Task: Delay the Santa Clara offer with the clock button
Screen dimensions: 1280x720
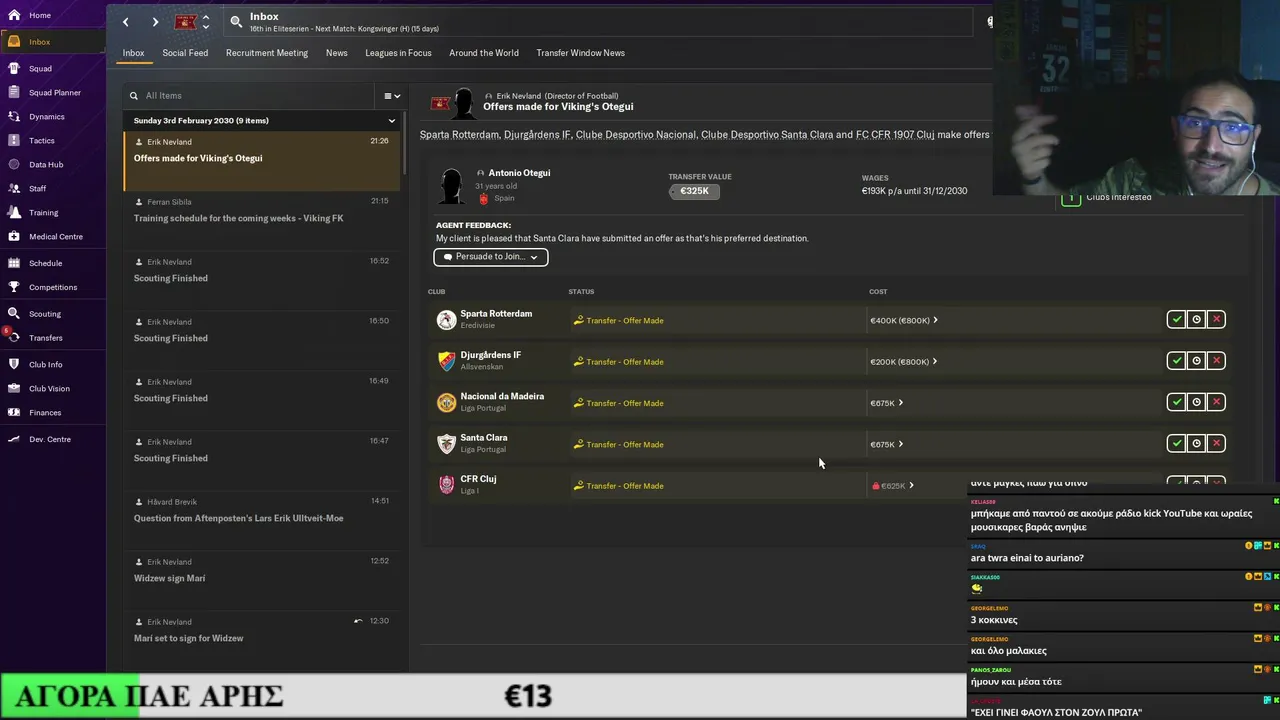Action: (x=1196, y=443)
